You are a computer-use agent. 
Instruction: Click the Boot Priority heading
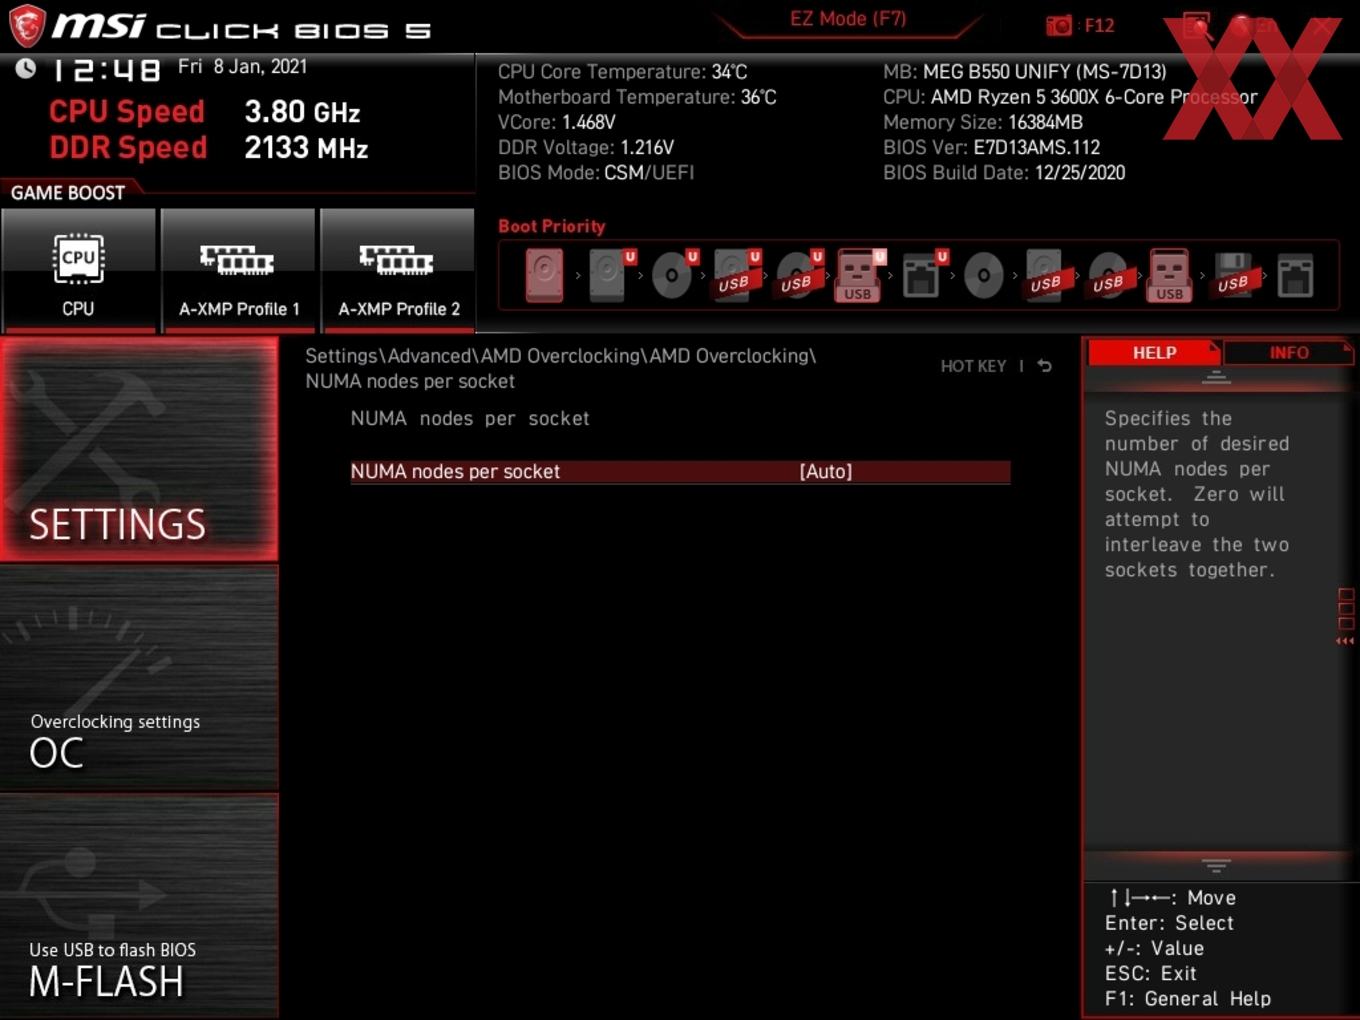[551, 226]
